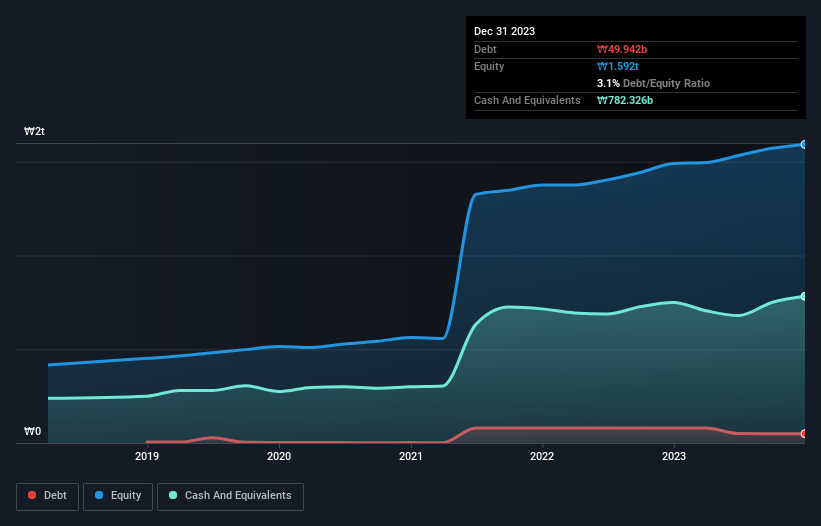Image resolution: width=821 pixels, height=526 pixels.
Task: Click the Equity row label in tooltip
Action: point(489,66)
